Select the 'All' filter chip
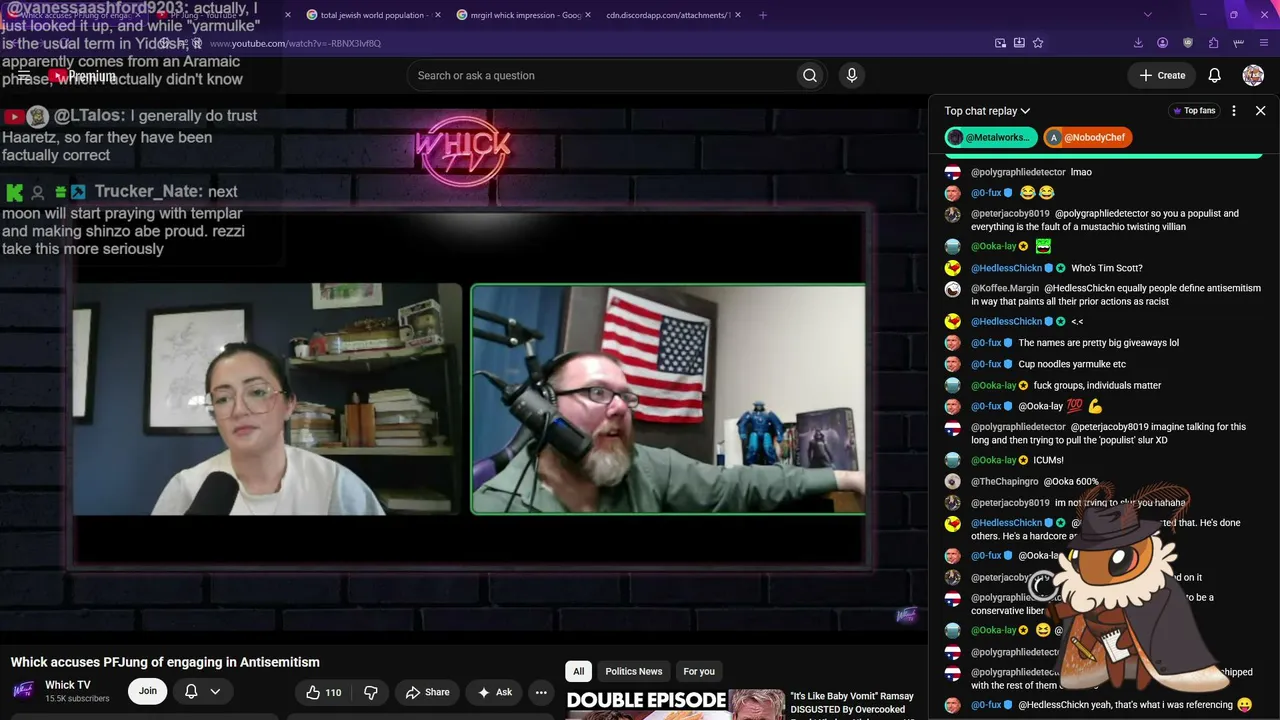This screenshot has height=720, width=1280. pyautogui.click(x=579, y=671)
